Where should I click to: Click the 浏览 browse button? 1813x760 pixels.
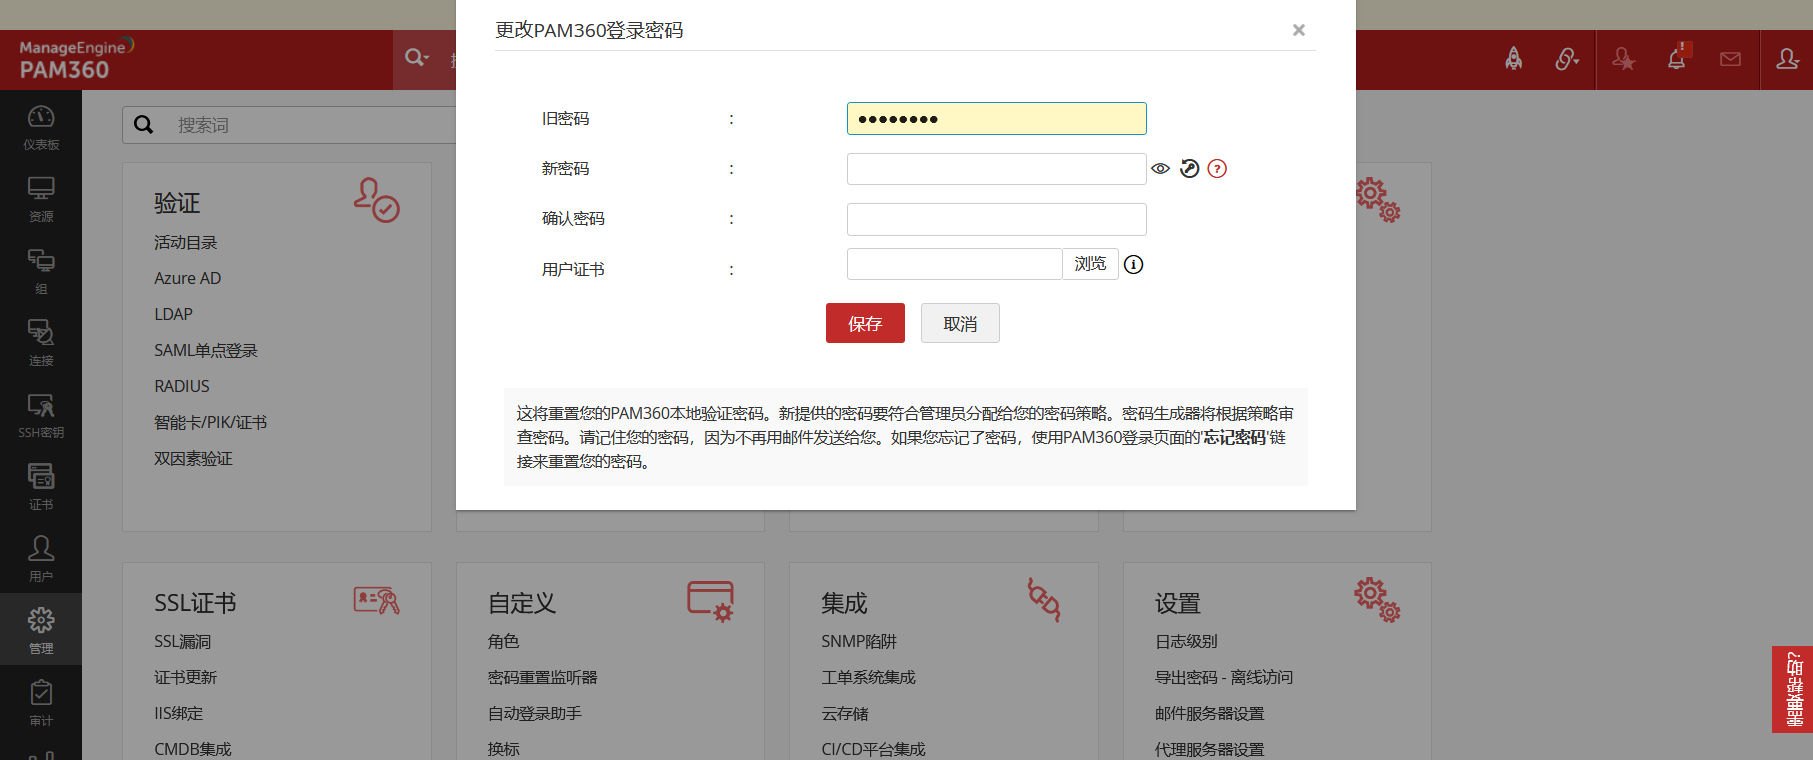(x=1090, y=264)
